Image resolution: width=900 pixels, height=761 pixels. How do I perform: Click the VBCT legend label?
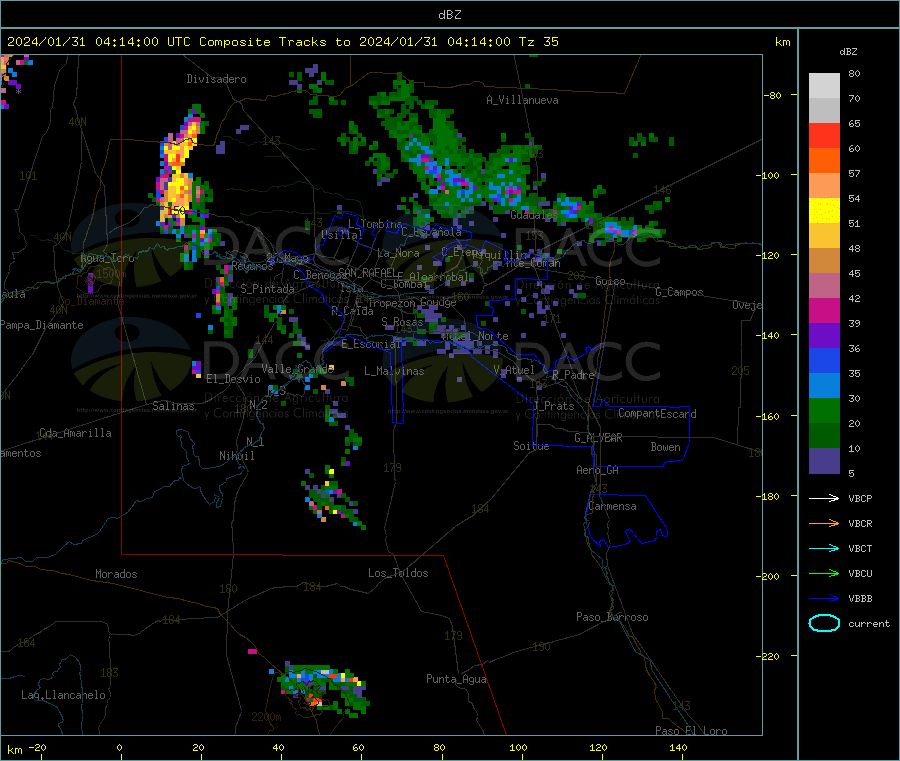tap(860, 549)
